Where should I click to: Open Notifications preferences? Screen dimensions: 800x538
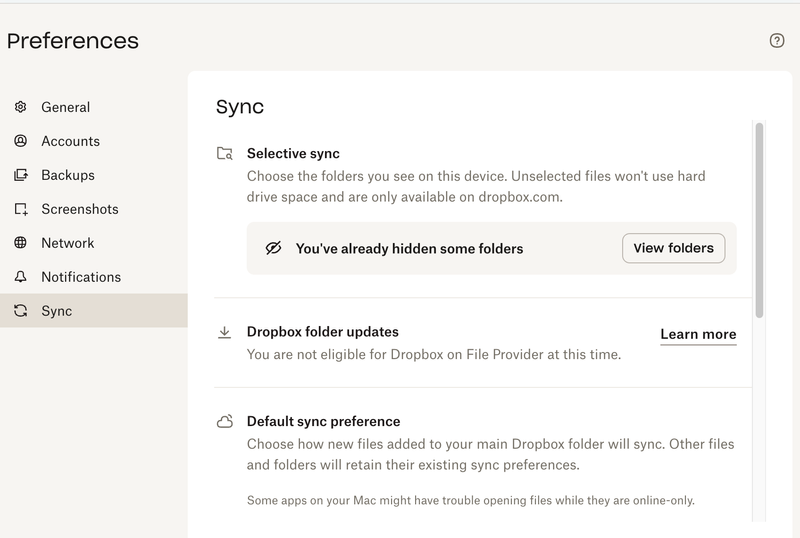click(80, 277)
